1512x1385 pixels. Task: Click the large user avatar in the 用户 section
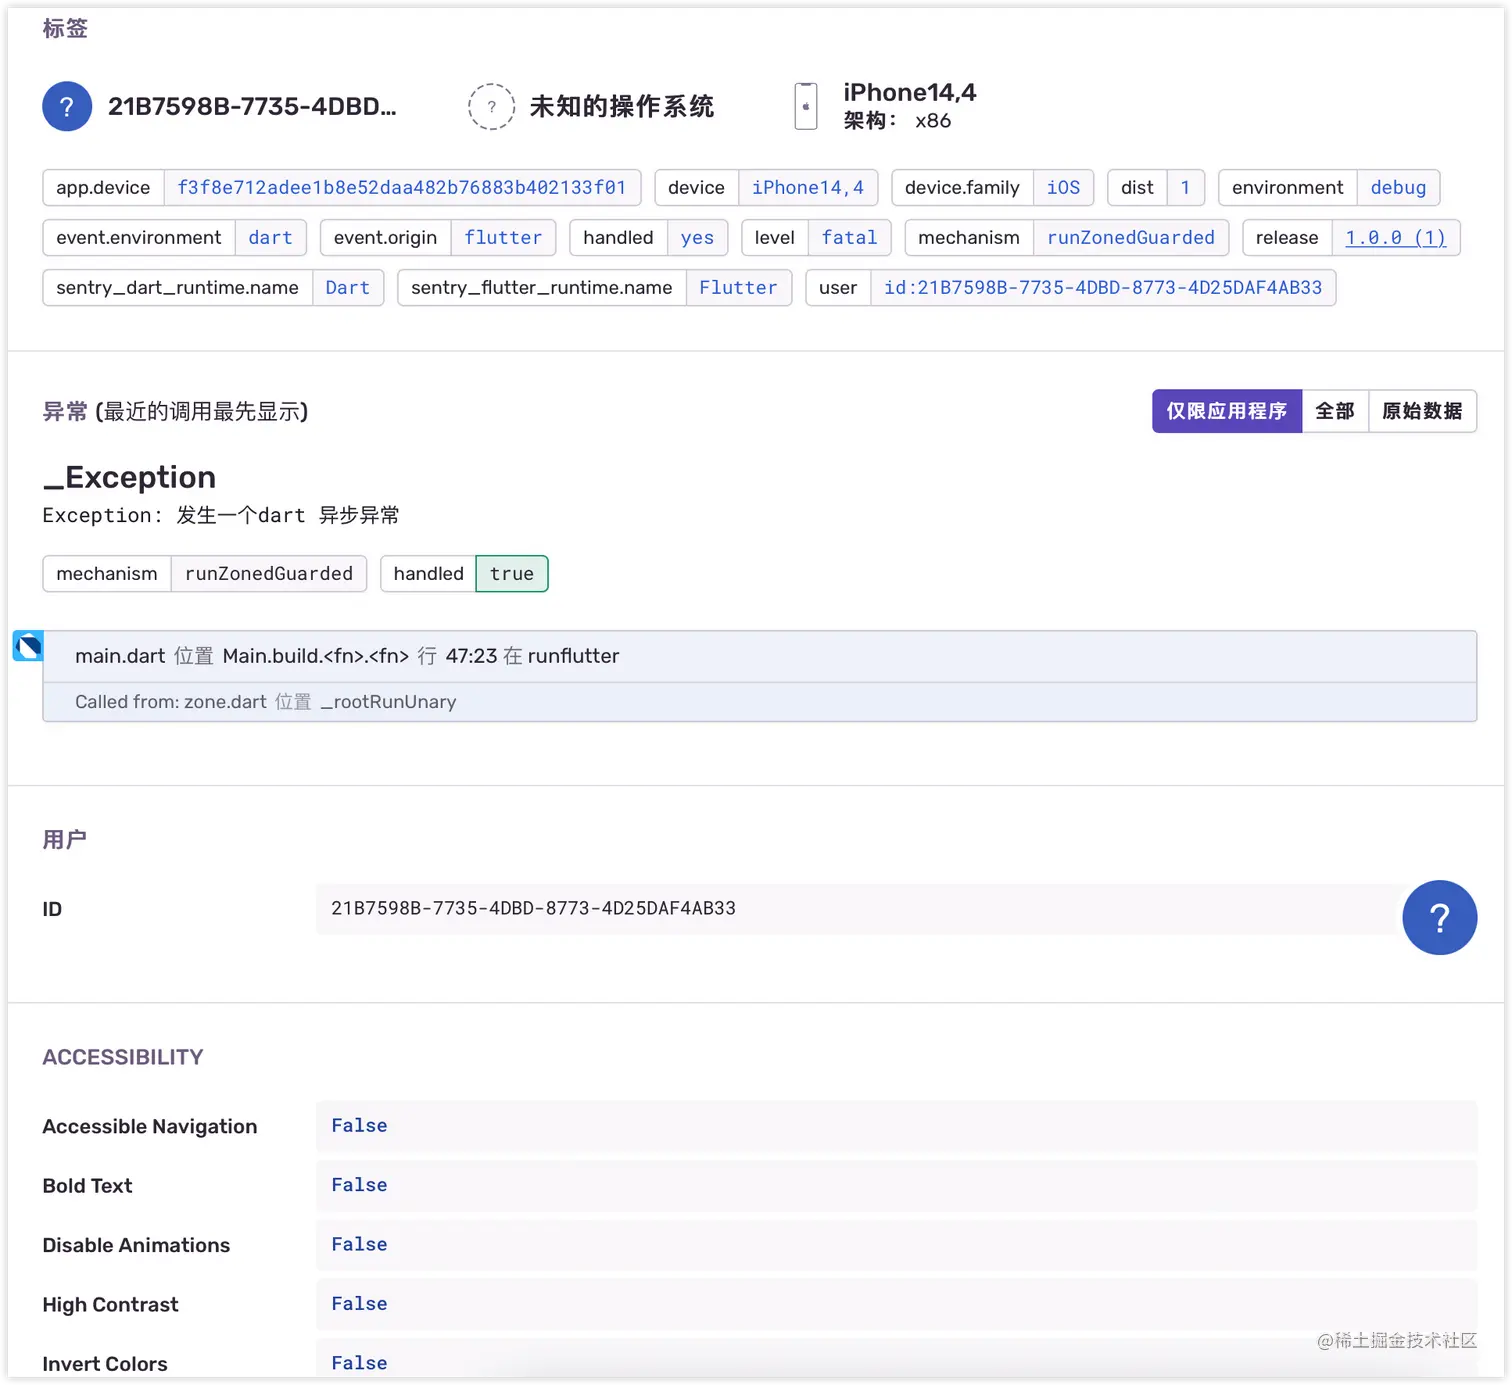point(1439,917)
